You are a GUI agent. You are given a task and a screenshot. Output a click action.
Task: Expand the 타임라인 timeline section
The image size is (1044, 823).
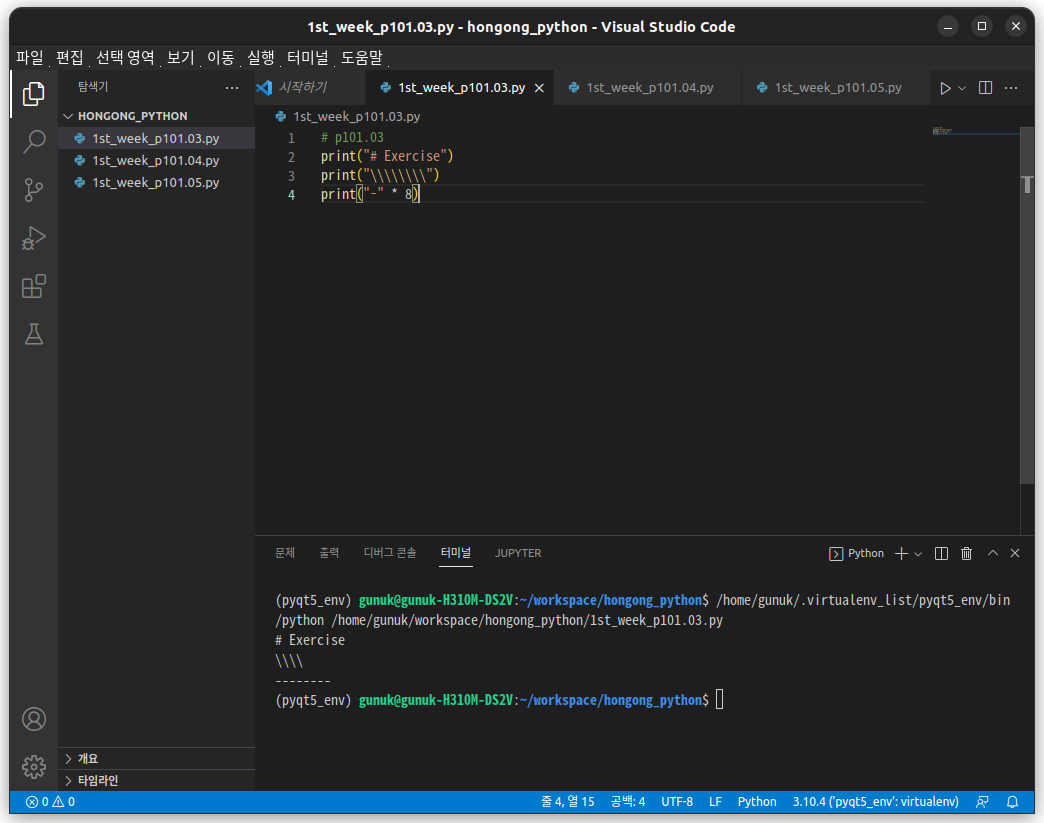(156, 780)
